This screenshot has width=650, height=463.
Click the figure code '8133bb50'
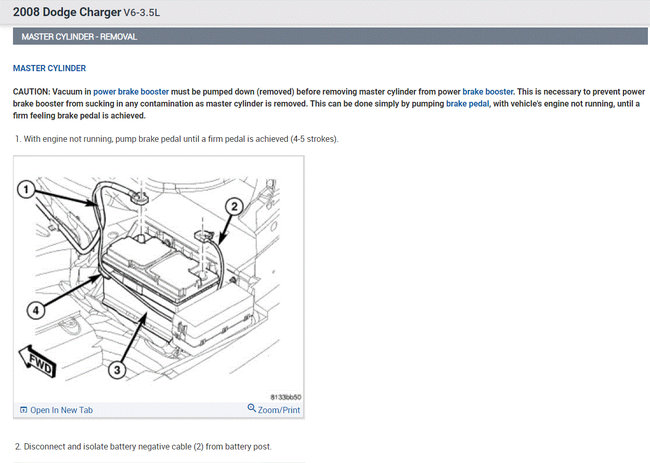pos(286,397)
